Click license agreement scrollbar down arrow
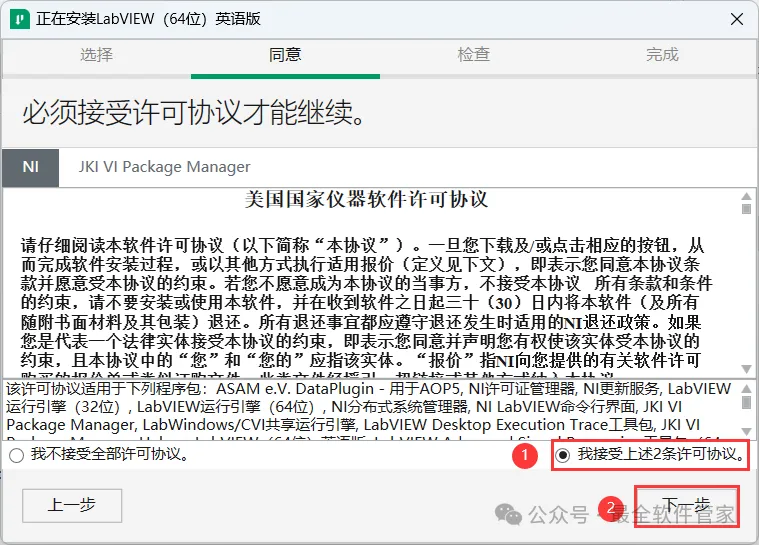Viewport: 759px width, 545px height. [x=746, y=369]
